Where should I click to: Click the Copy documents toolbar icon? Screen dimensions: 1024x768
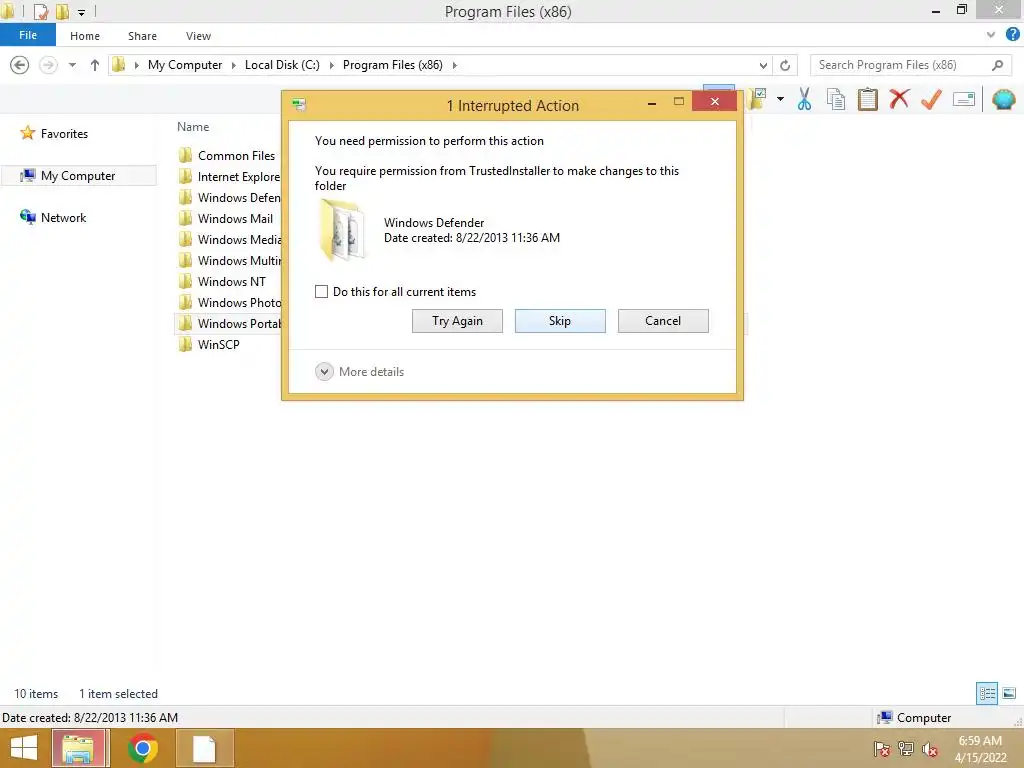(835, 100)
